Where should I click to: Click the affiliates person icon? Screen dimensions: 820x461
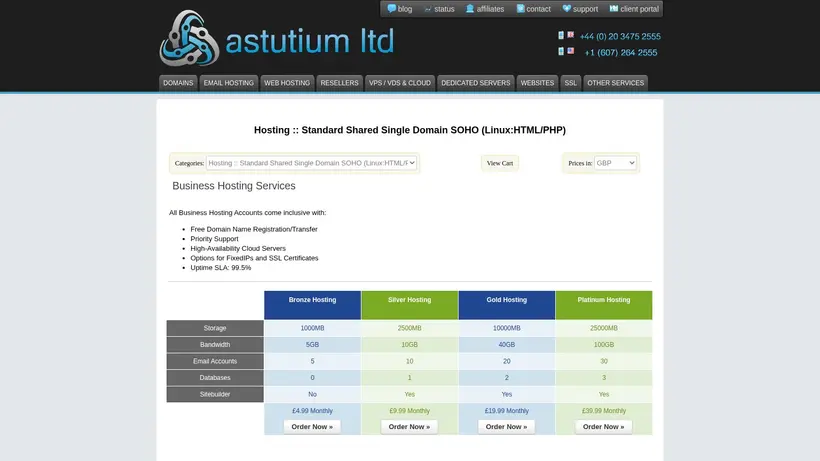(470, 8)
